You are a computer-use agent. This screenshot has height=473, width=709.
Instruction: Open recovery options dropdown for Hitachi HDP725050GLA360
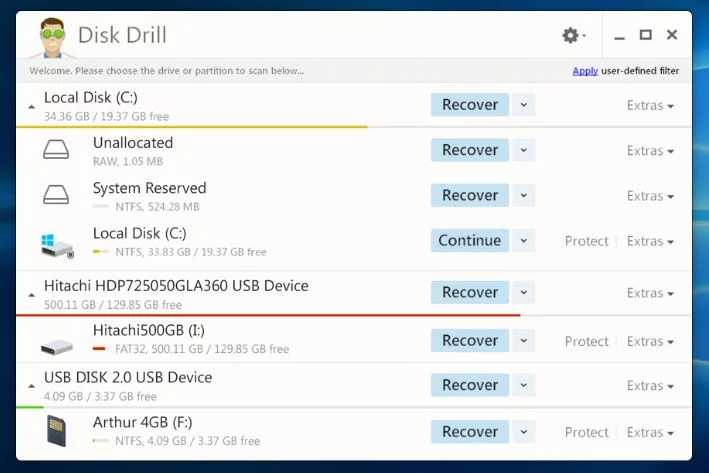524,293
